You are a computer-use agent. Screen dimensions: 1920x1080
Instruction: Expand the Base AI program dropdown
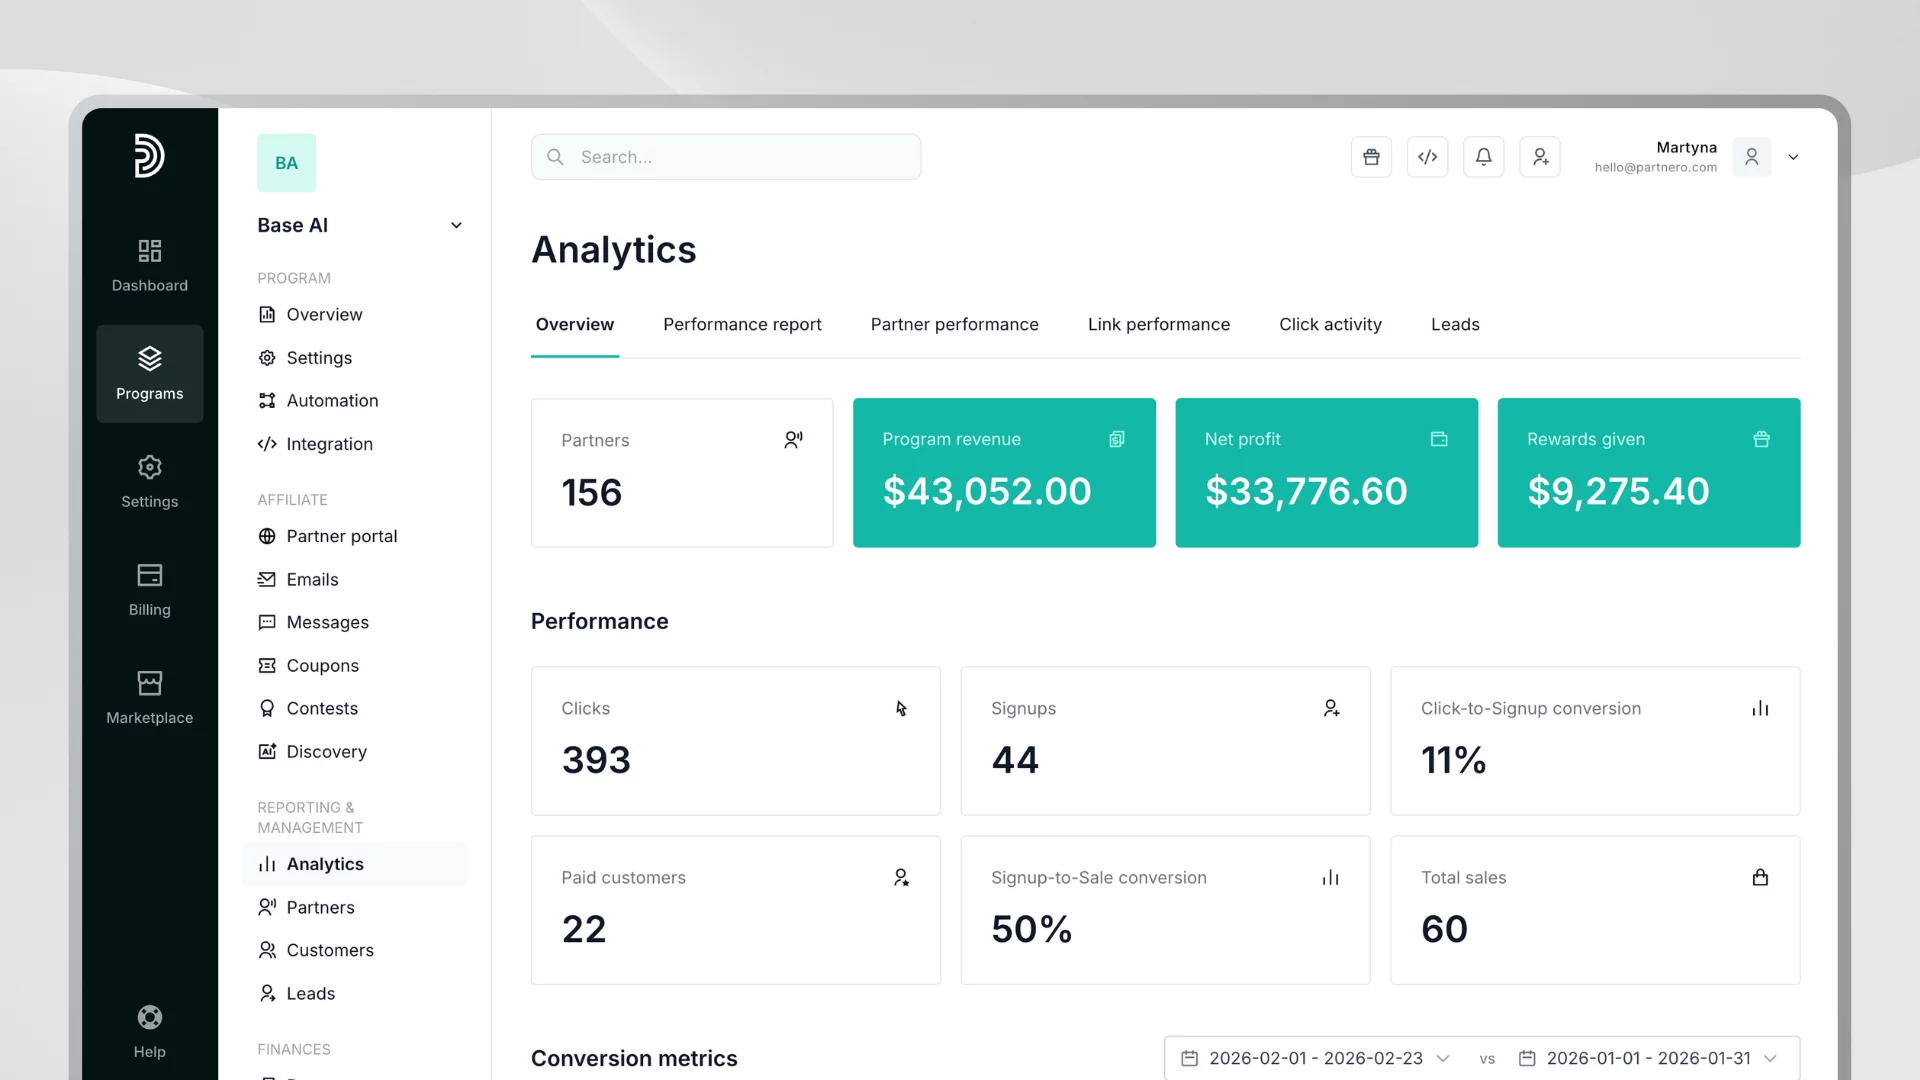point(456,225)
